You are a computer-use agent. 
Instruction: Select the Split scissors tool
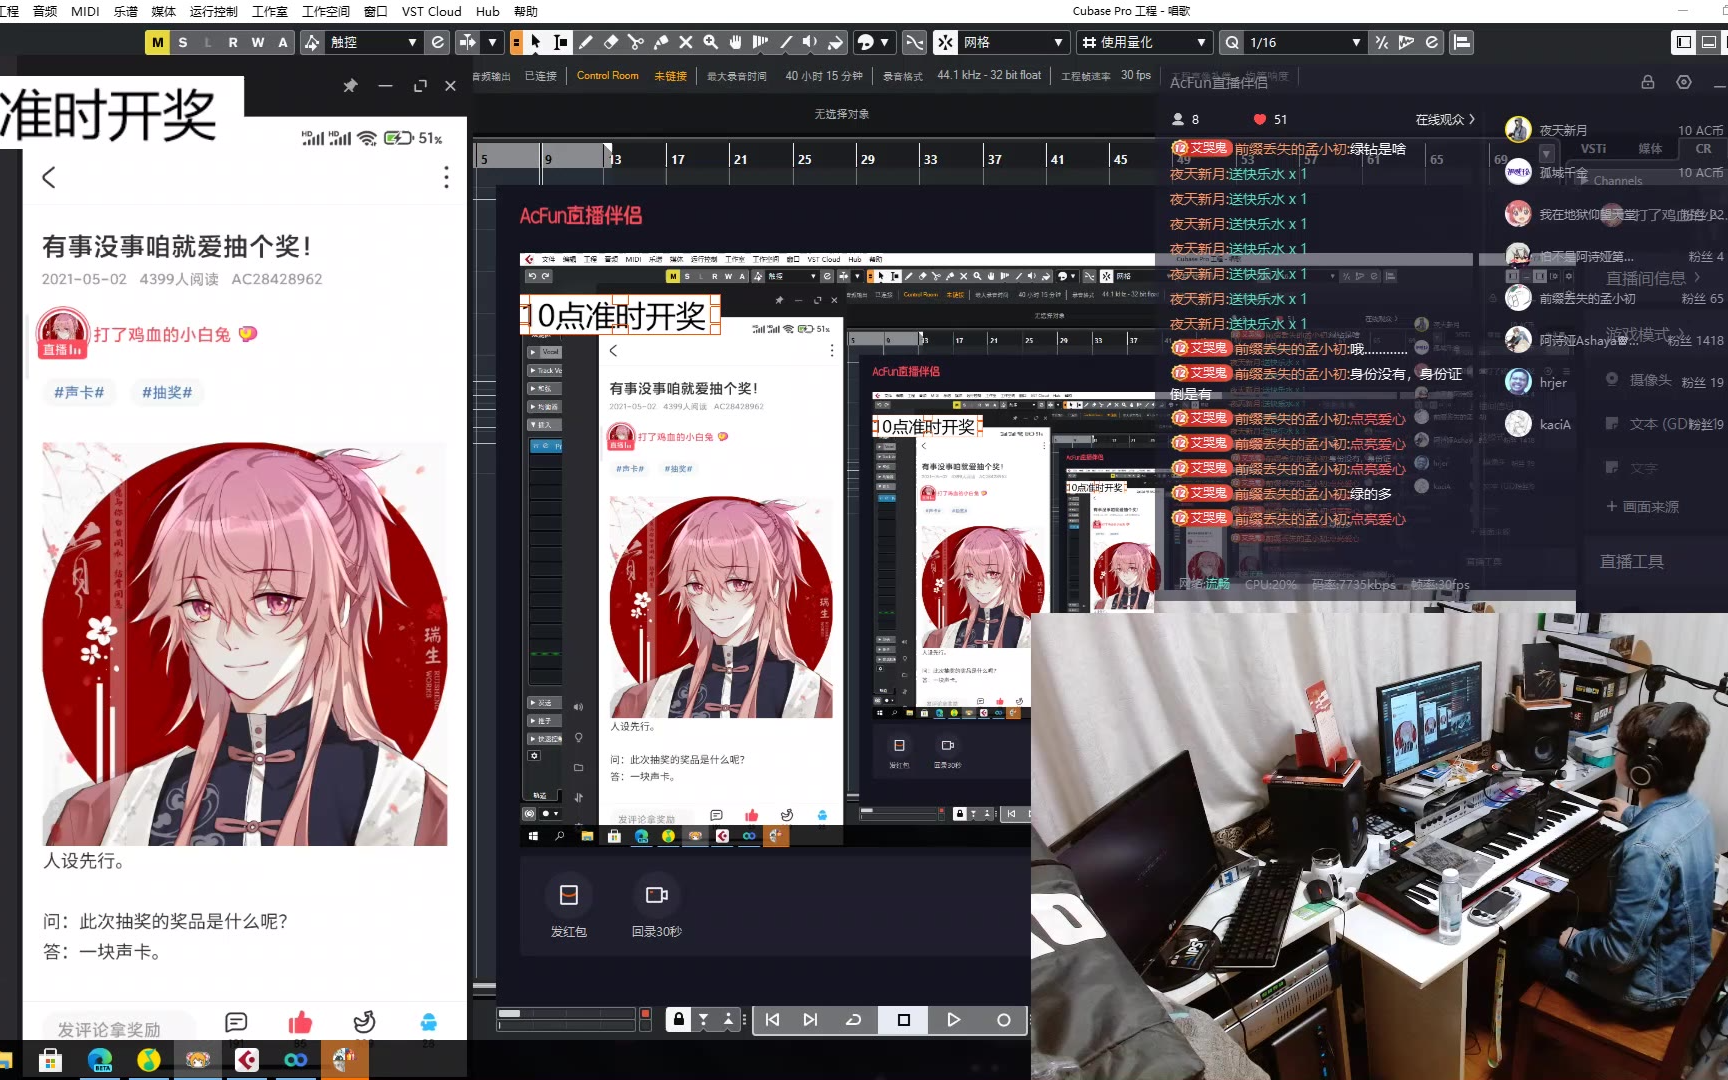click(636, 42)
